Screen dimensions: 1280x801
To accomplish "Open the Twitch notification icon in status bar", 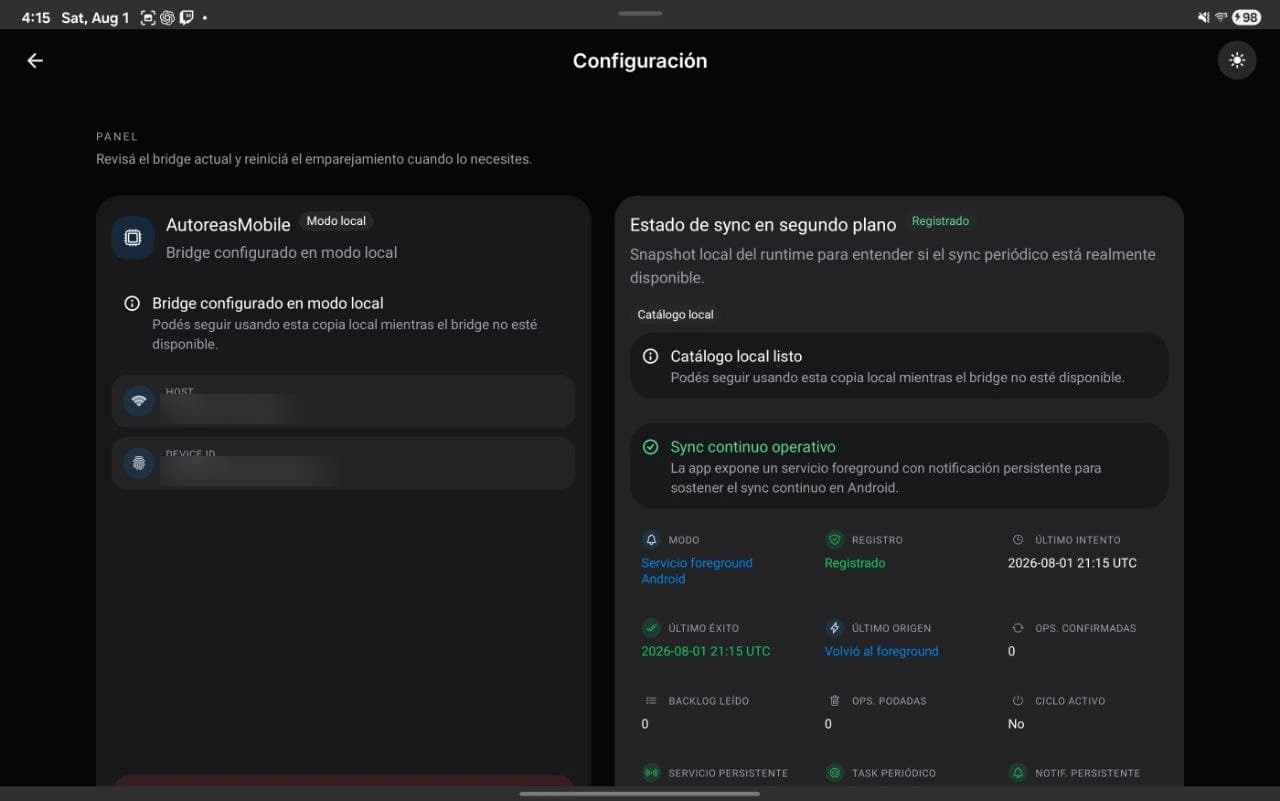I will tap(186, 17).
